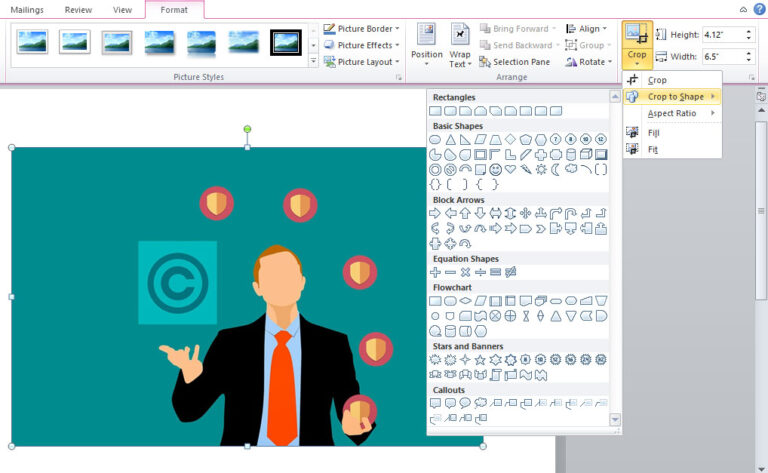Pick the Cube basic shape
Image resolution: width=768 pixels, height=473 pixels.
click(586, 155)
